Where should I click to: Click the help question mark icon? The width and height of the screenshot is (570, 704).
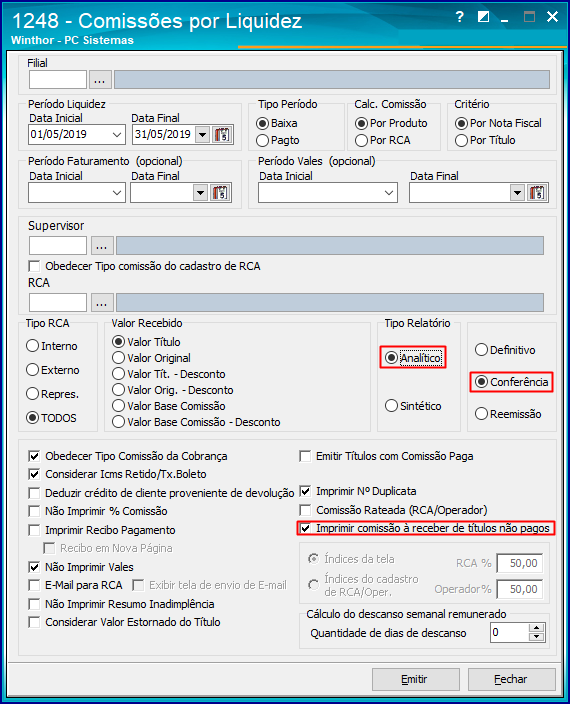(x=459, y=17)
